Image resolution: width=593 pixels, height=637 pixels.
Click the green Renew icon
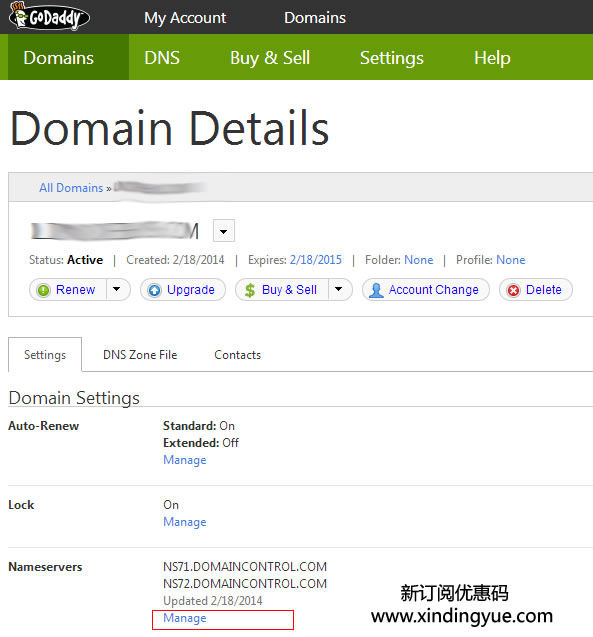(x=43, y=290)
